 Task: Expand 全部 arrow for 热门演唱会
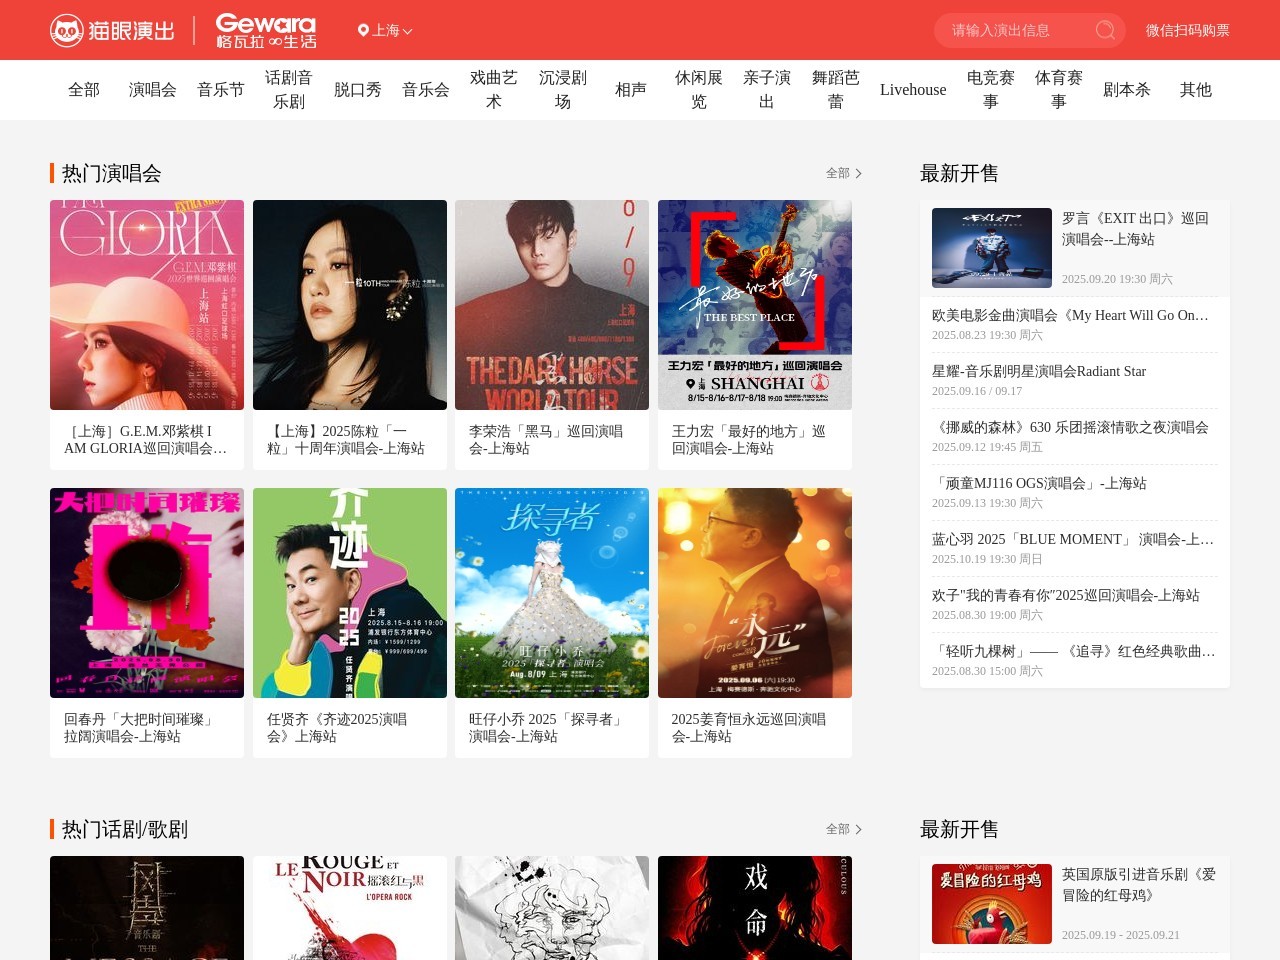(x=858, y=173)
